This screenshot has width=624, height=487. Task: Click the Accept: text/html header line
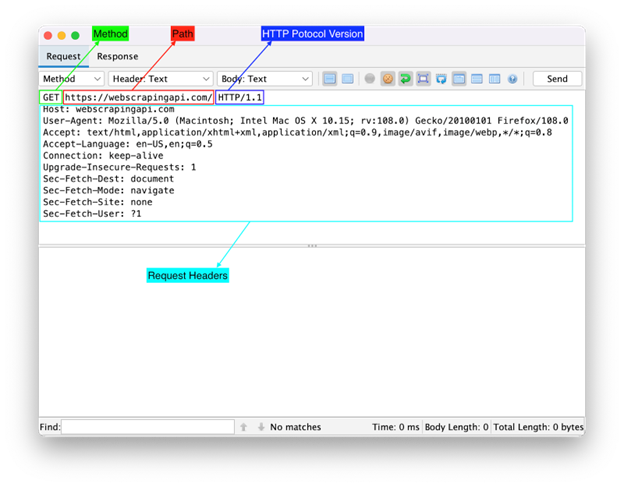[x=297, y=132]
